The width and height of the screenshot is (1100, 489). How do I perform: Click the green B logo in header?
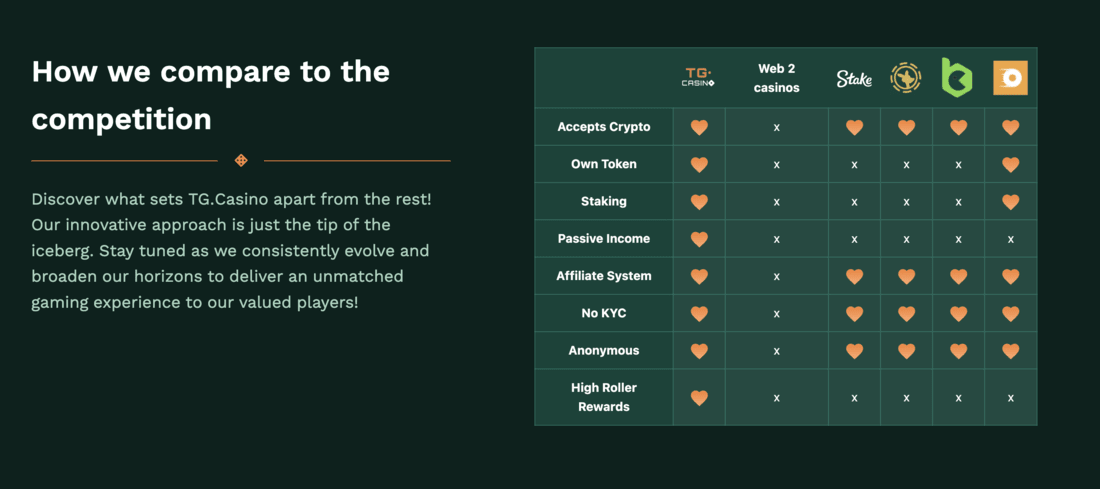coord(958,78)
